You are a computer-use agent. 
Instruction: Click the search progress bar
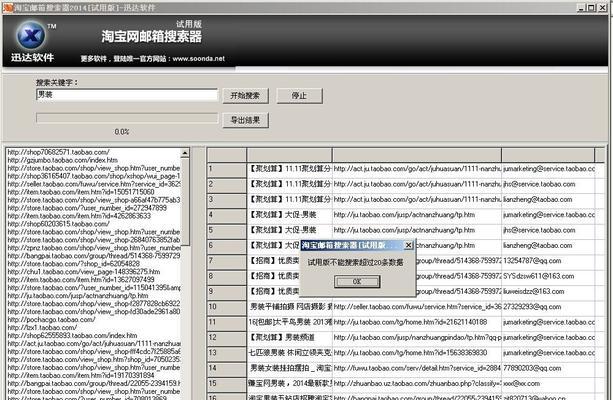point(127,118)
